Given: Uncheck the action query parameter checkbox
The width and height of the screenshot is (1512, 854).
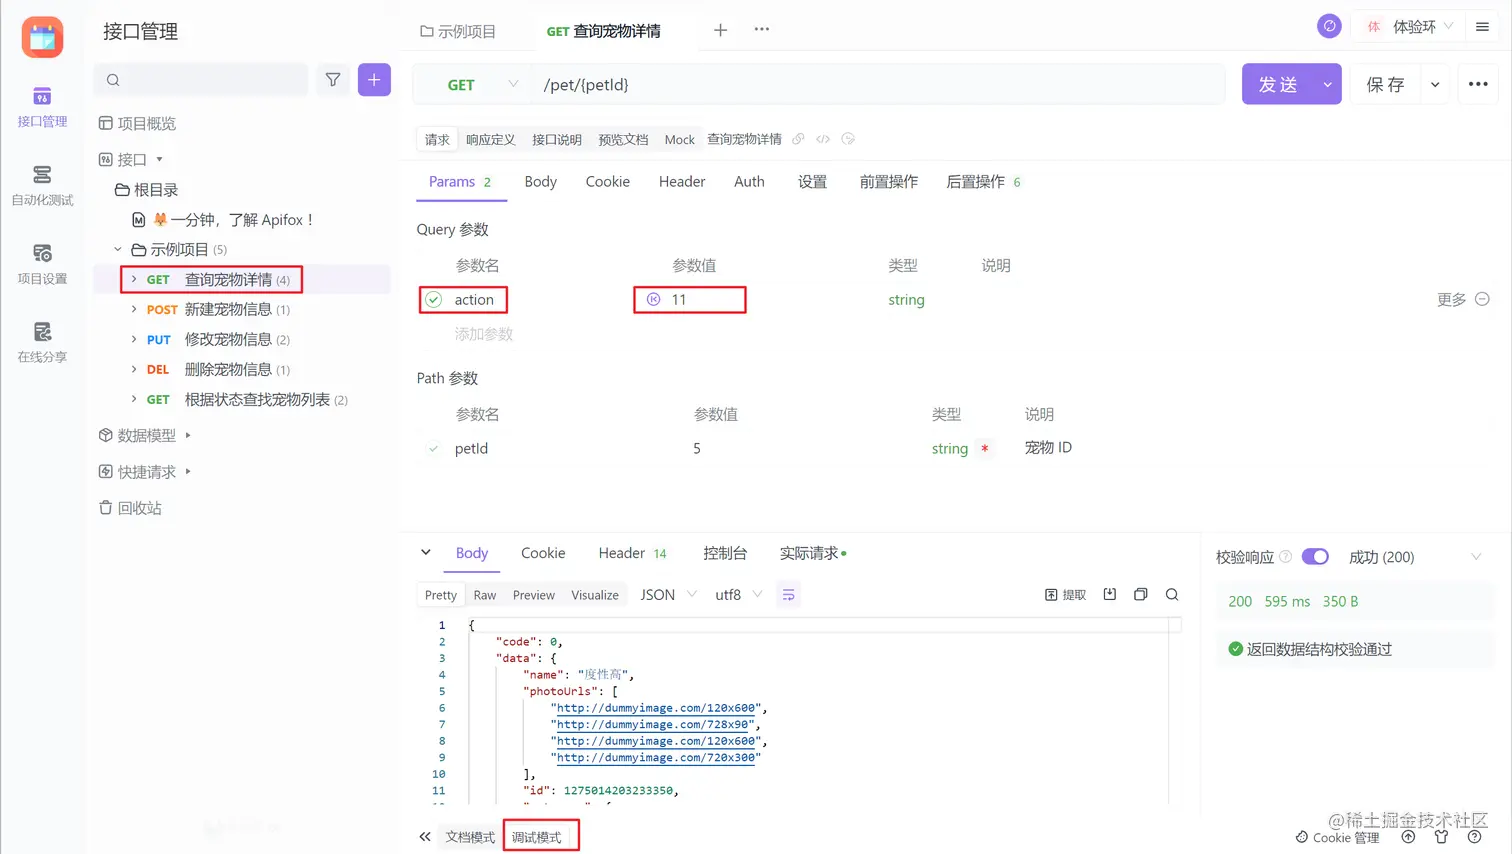Looking at the screenshot, I should pos(433,299).
